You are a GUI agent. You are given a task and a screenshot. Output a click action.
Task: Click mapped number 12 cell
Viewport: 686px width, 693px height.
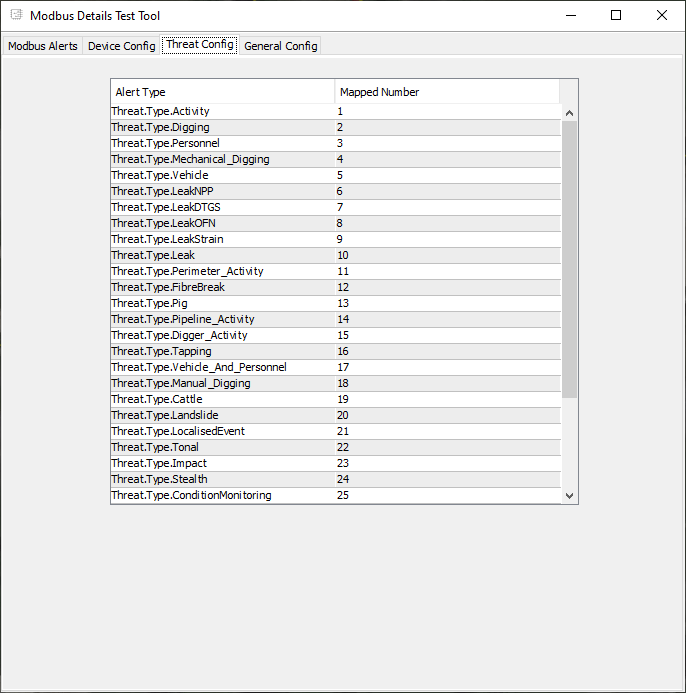click(448, 287)
